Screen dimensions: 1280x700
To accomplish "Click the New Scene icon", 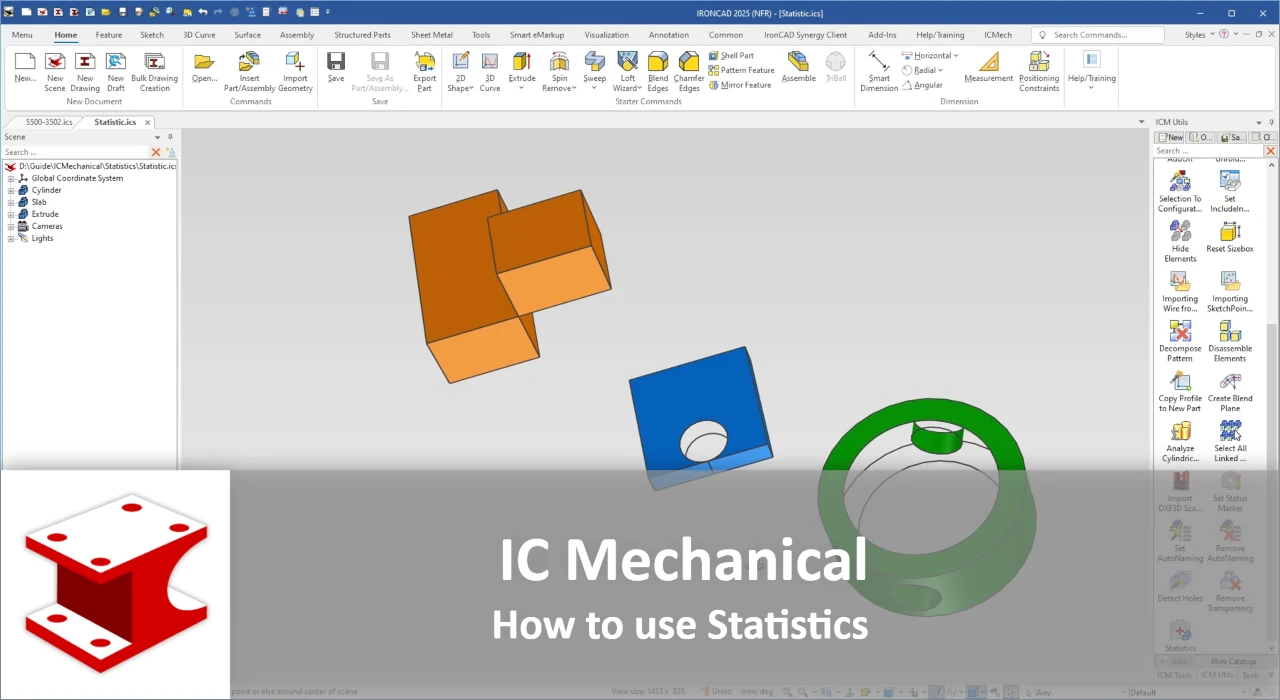I will pos(55,62).
